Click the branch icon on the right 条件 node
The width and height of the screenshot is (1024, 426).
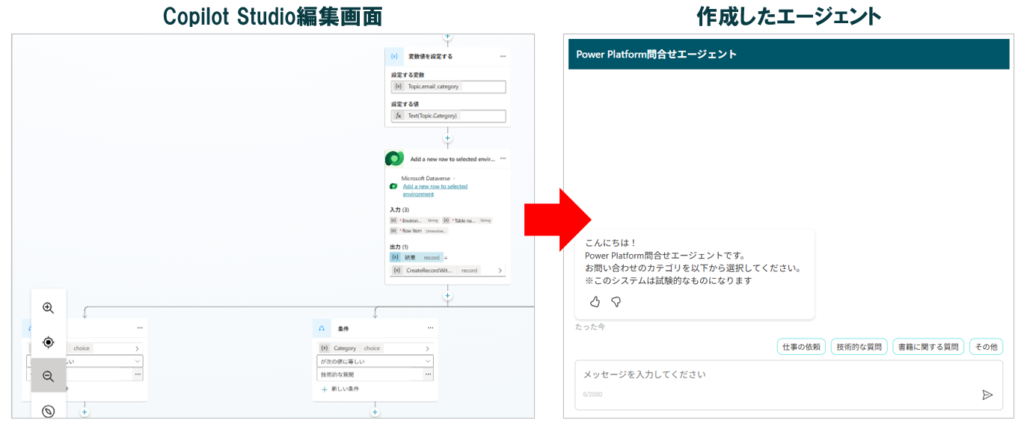pyautogui.click(x=321, y=328)
